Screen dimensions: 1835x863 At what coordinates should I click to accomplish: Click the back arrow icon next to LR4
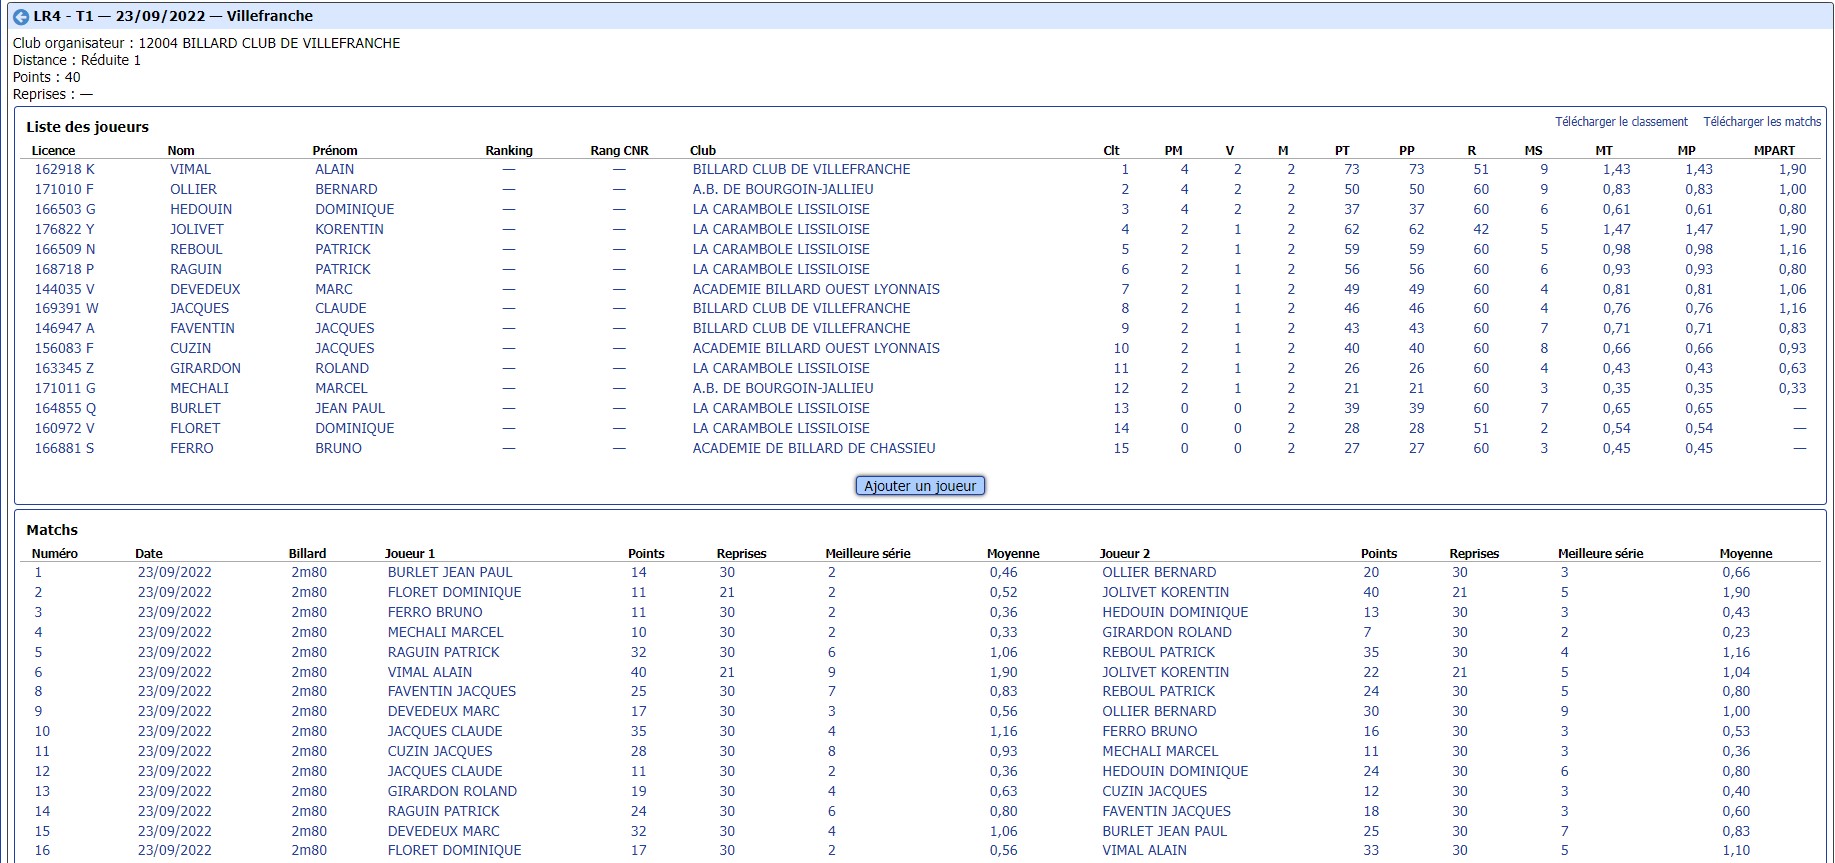pyautogui.click(x=20, y=17)
